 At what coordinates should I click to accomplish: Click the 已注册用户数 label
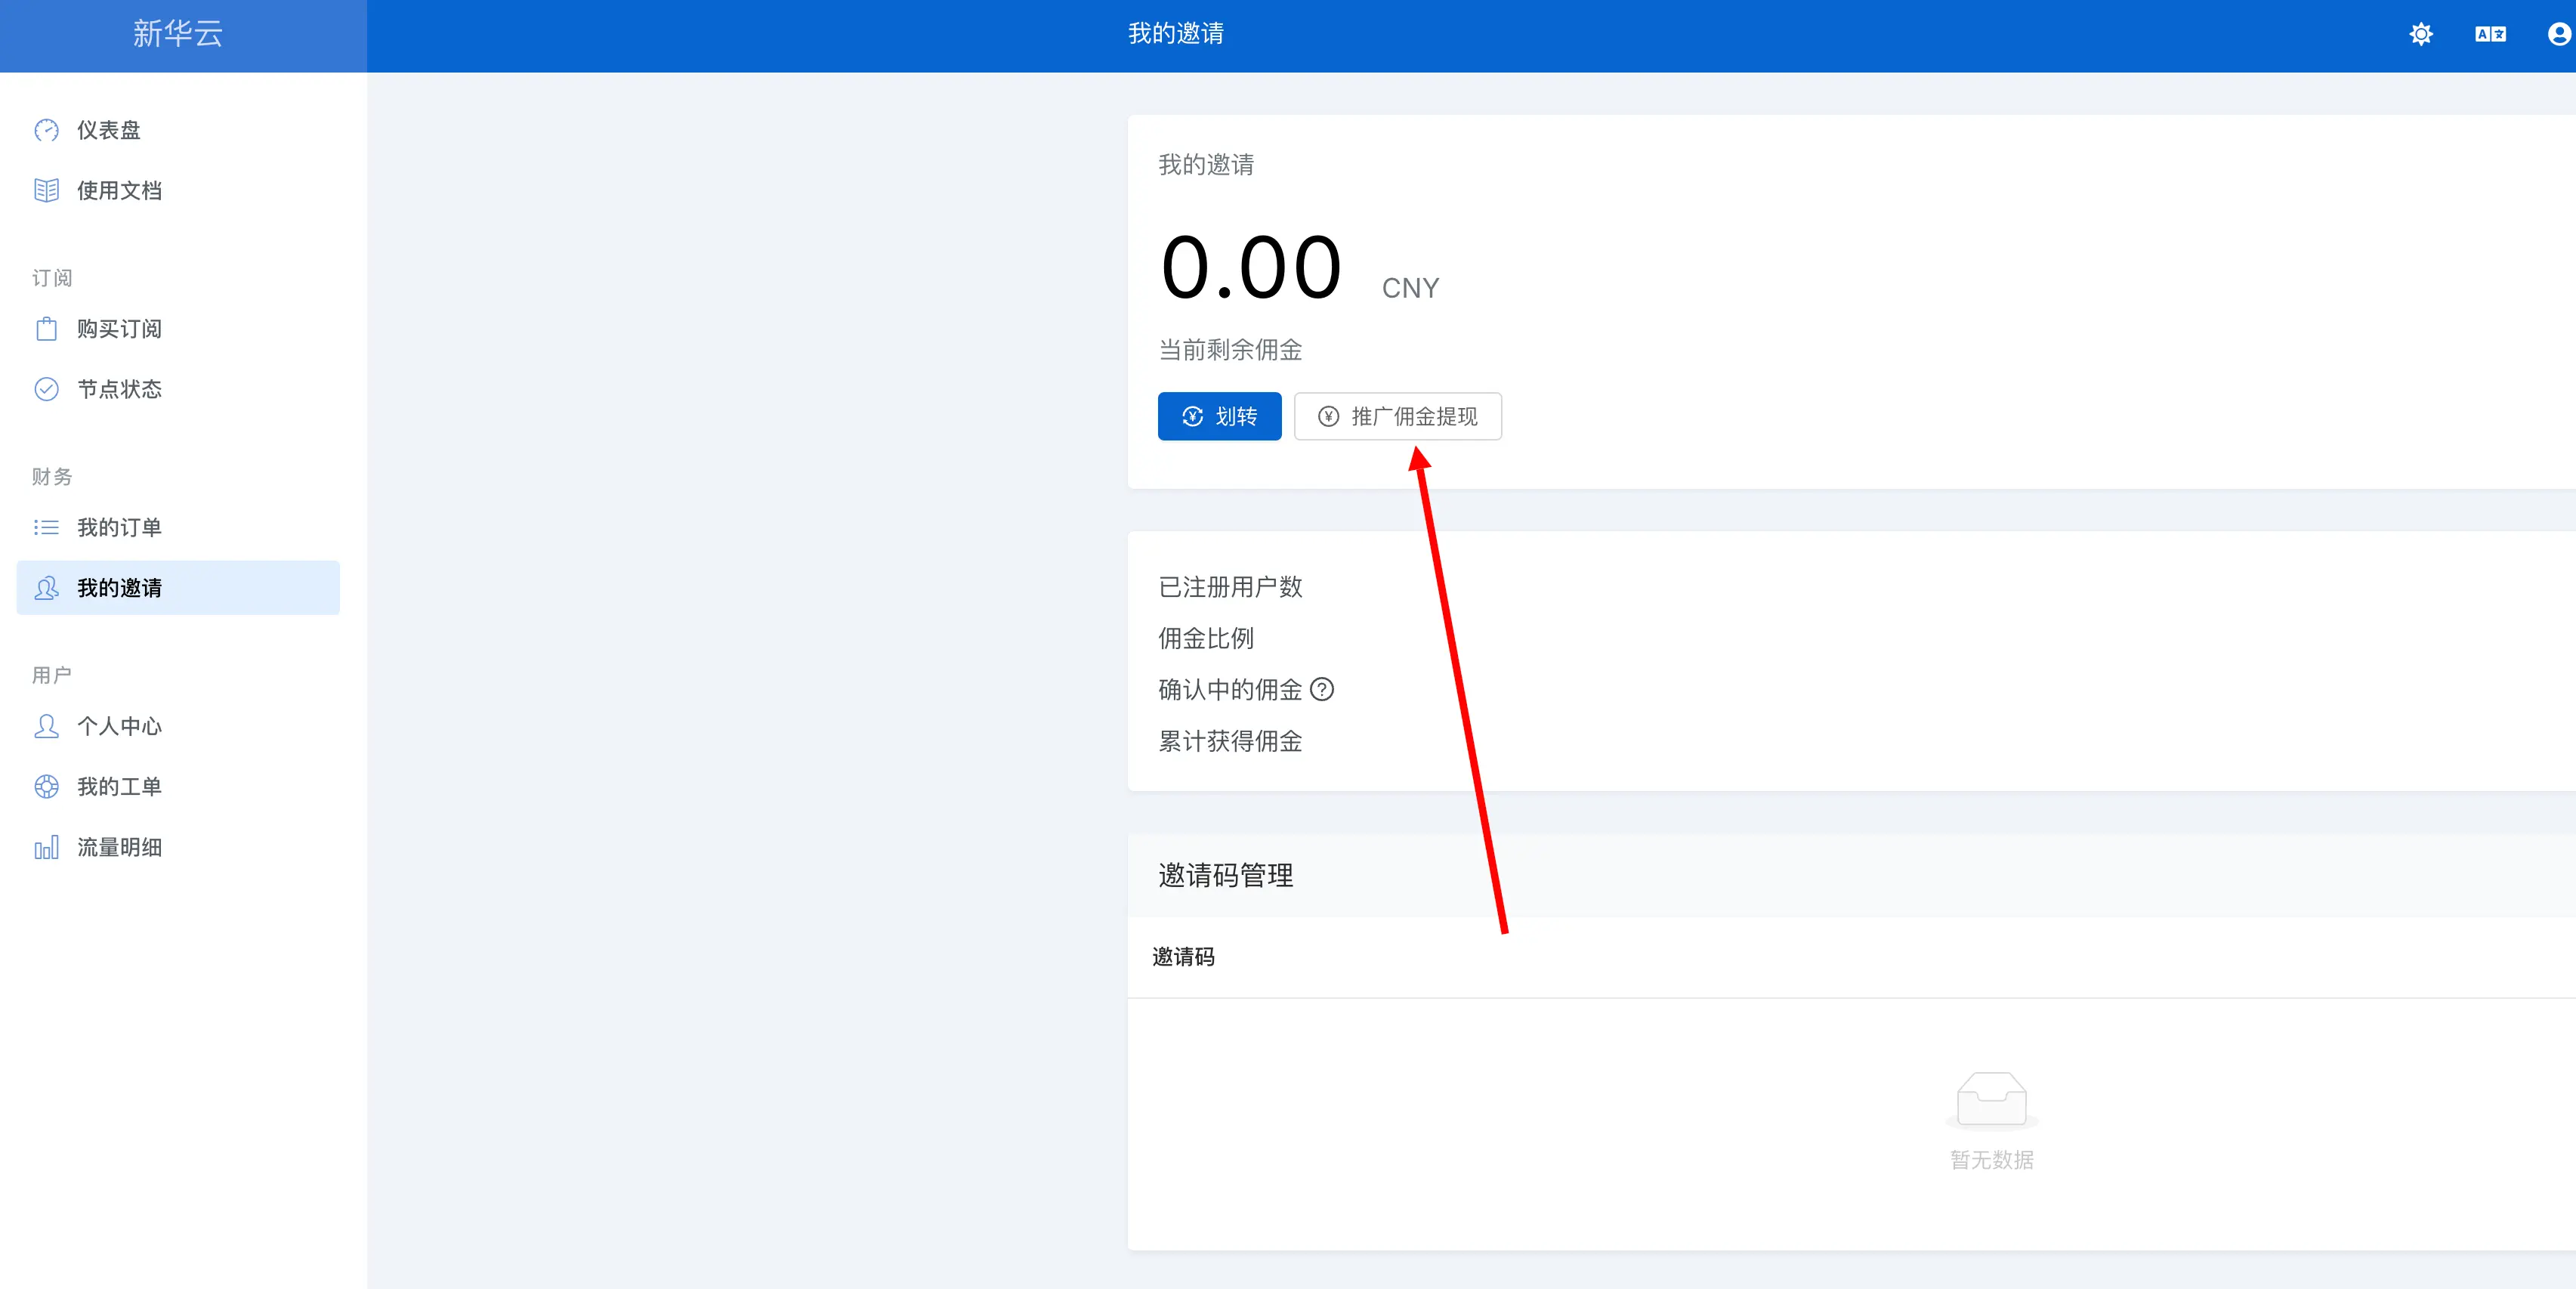(1230, 587)
